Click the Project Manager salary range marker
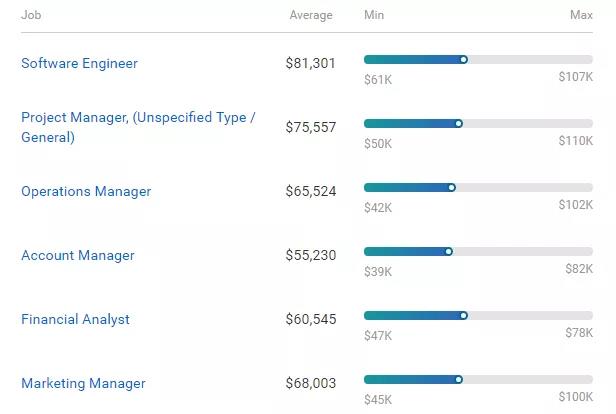Screen dimensions: 616x414 coord(459,123)
